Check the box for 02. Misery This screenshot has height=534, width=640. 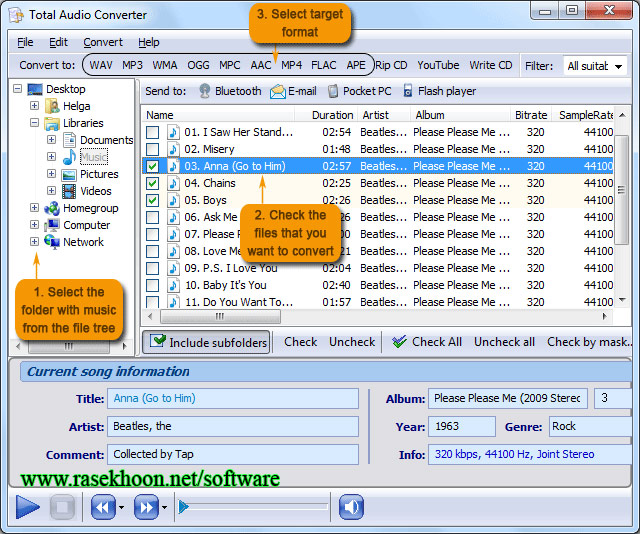(153, 149)
